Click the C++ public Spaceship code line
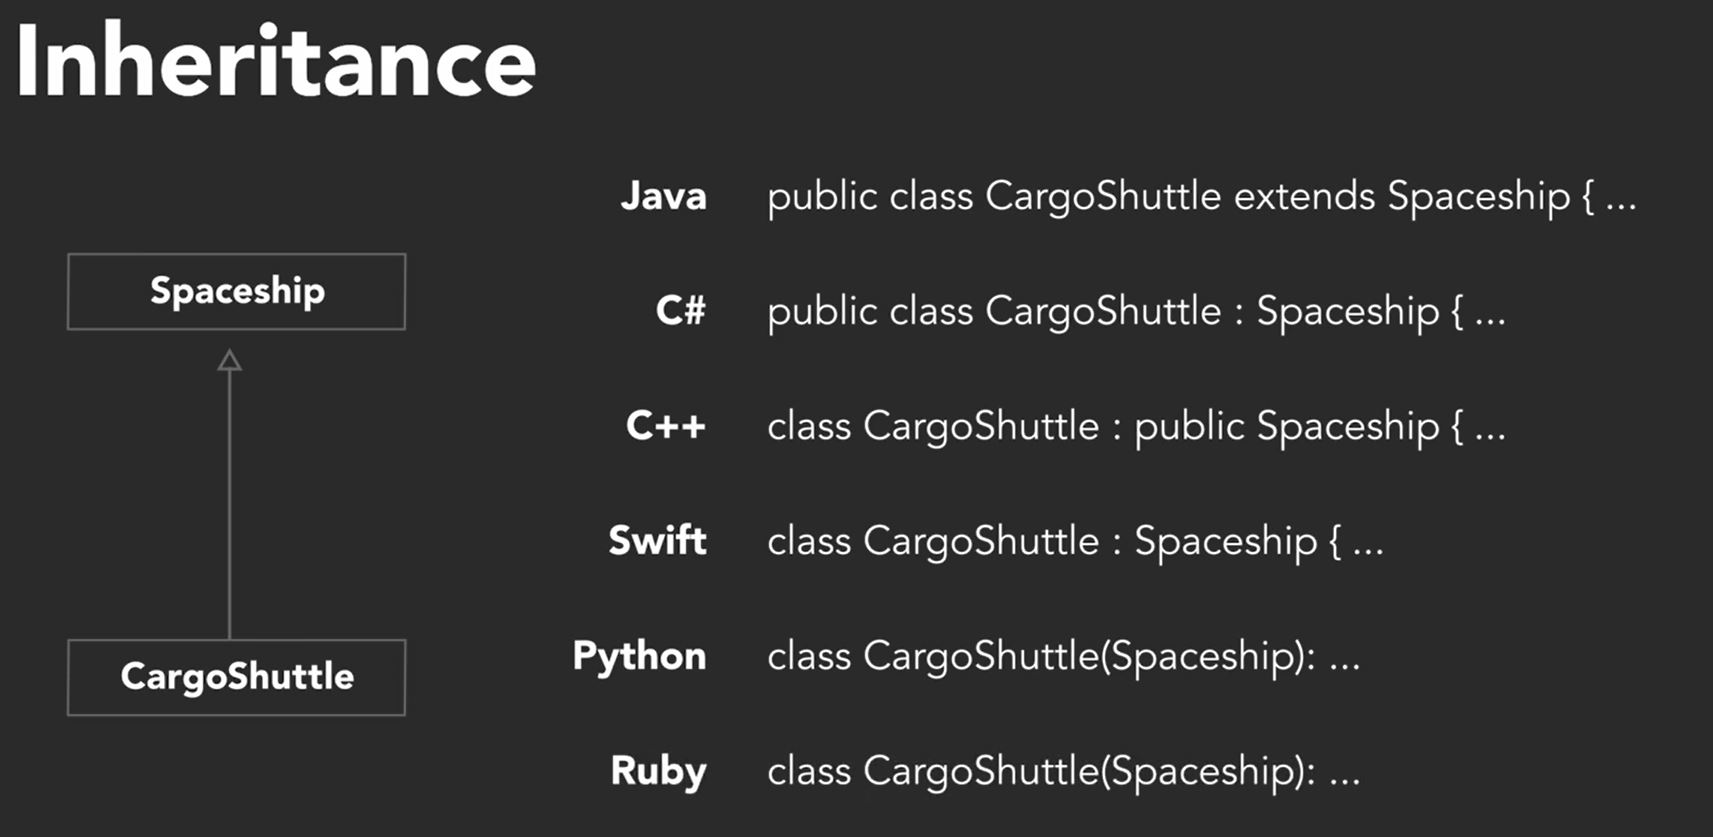 (1136, 427)
